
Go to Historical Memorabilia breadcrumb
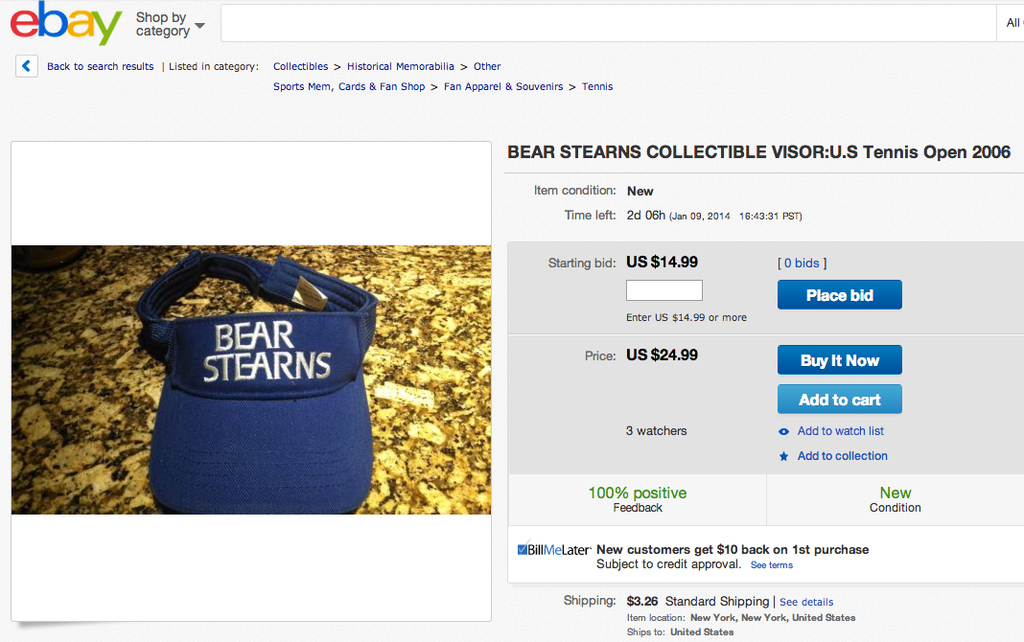tap(400, 67)
